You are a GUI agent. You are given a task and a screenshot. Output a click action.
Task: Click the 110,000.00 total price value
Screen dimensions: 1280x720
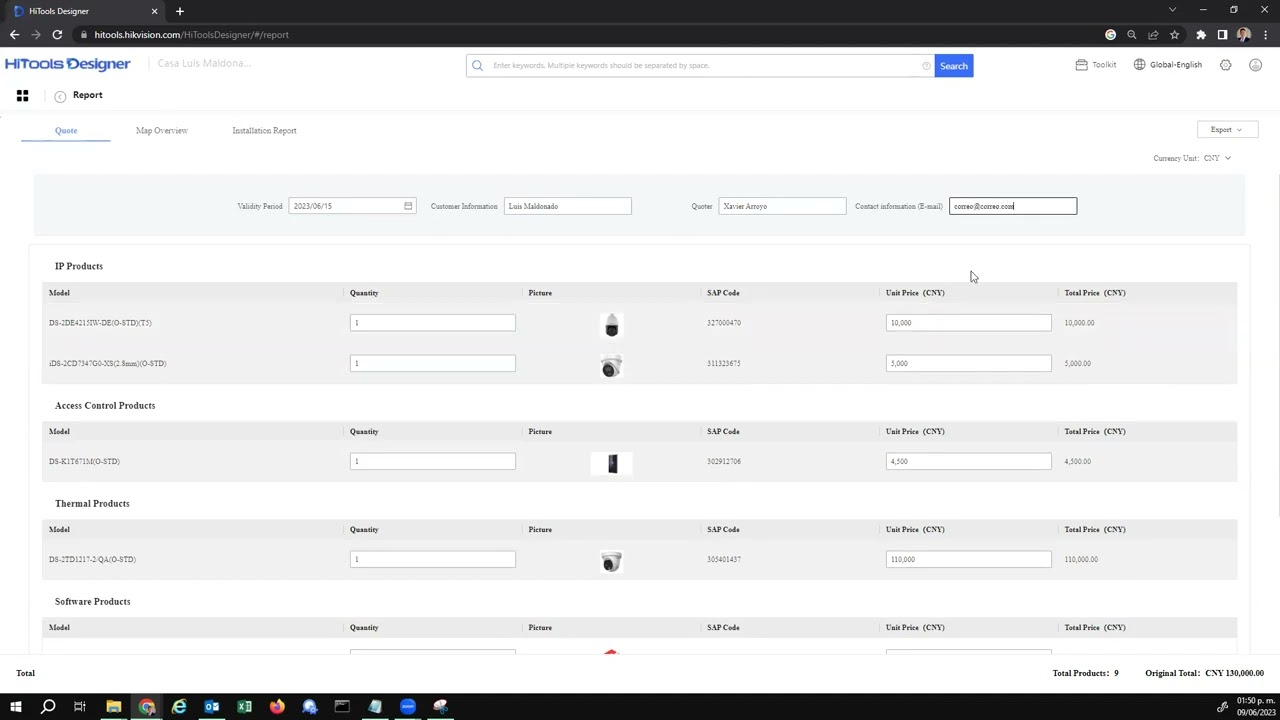tap(1081, 559)
